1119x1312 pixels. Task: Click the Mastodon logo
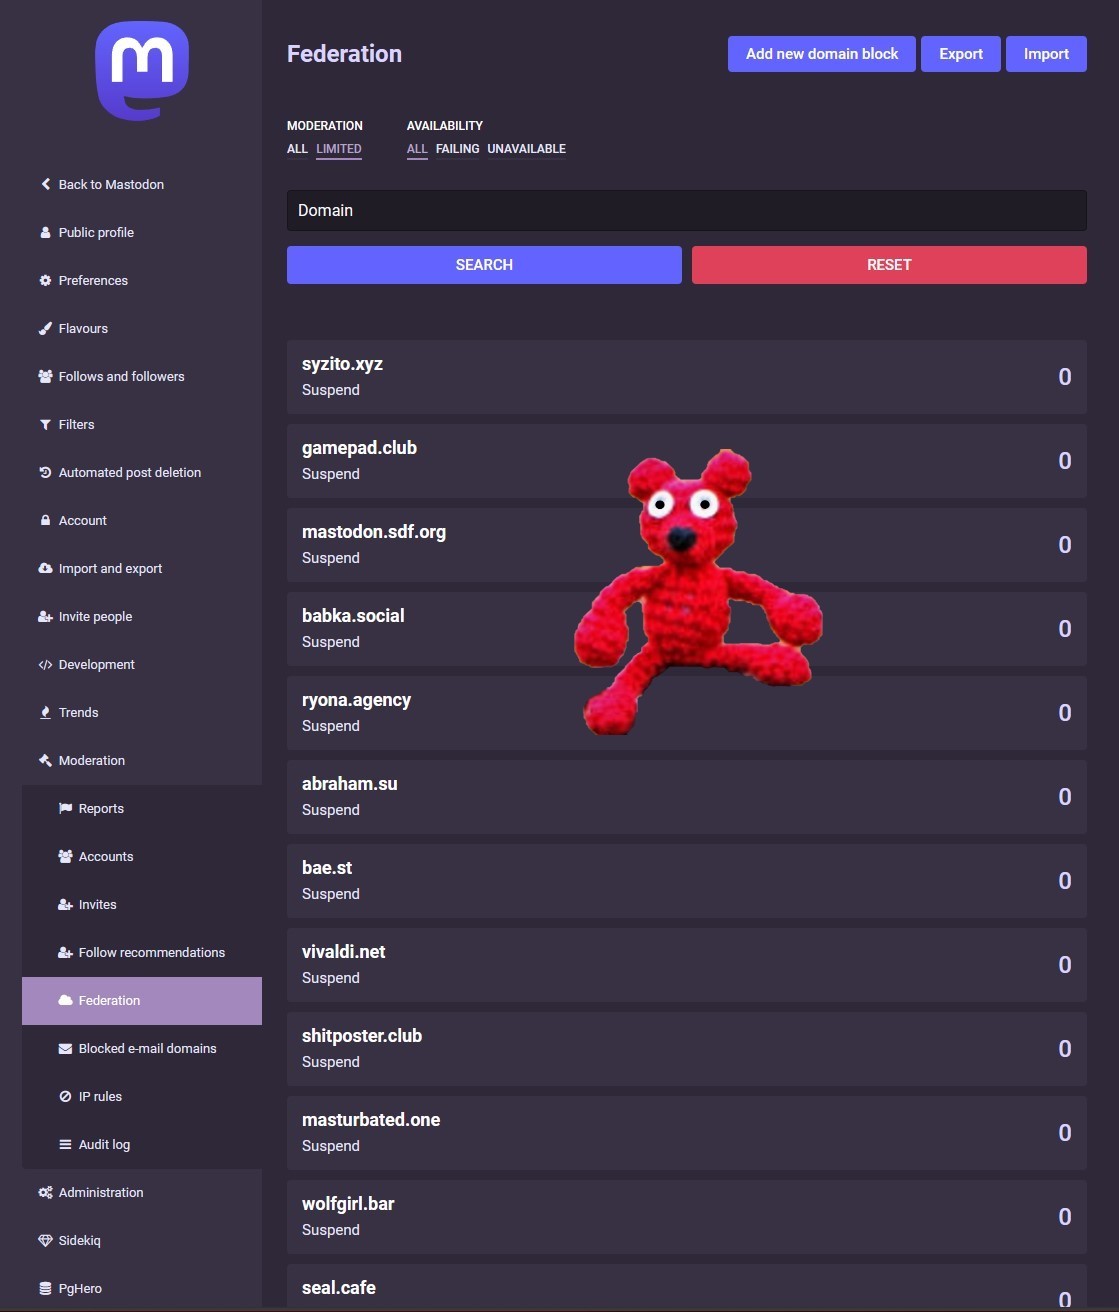(x=142, y=72)
